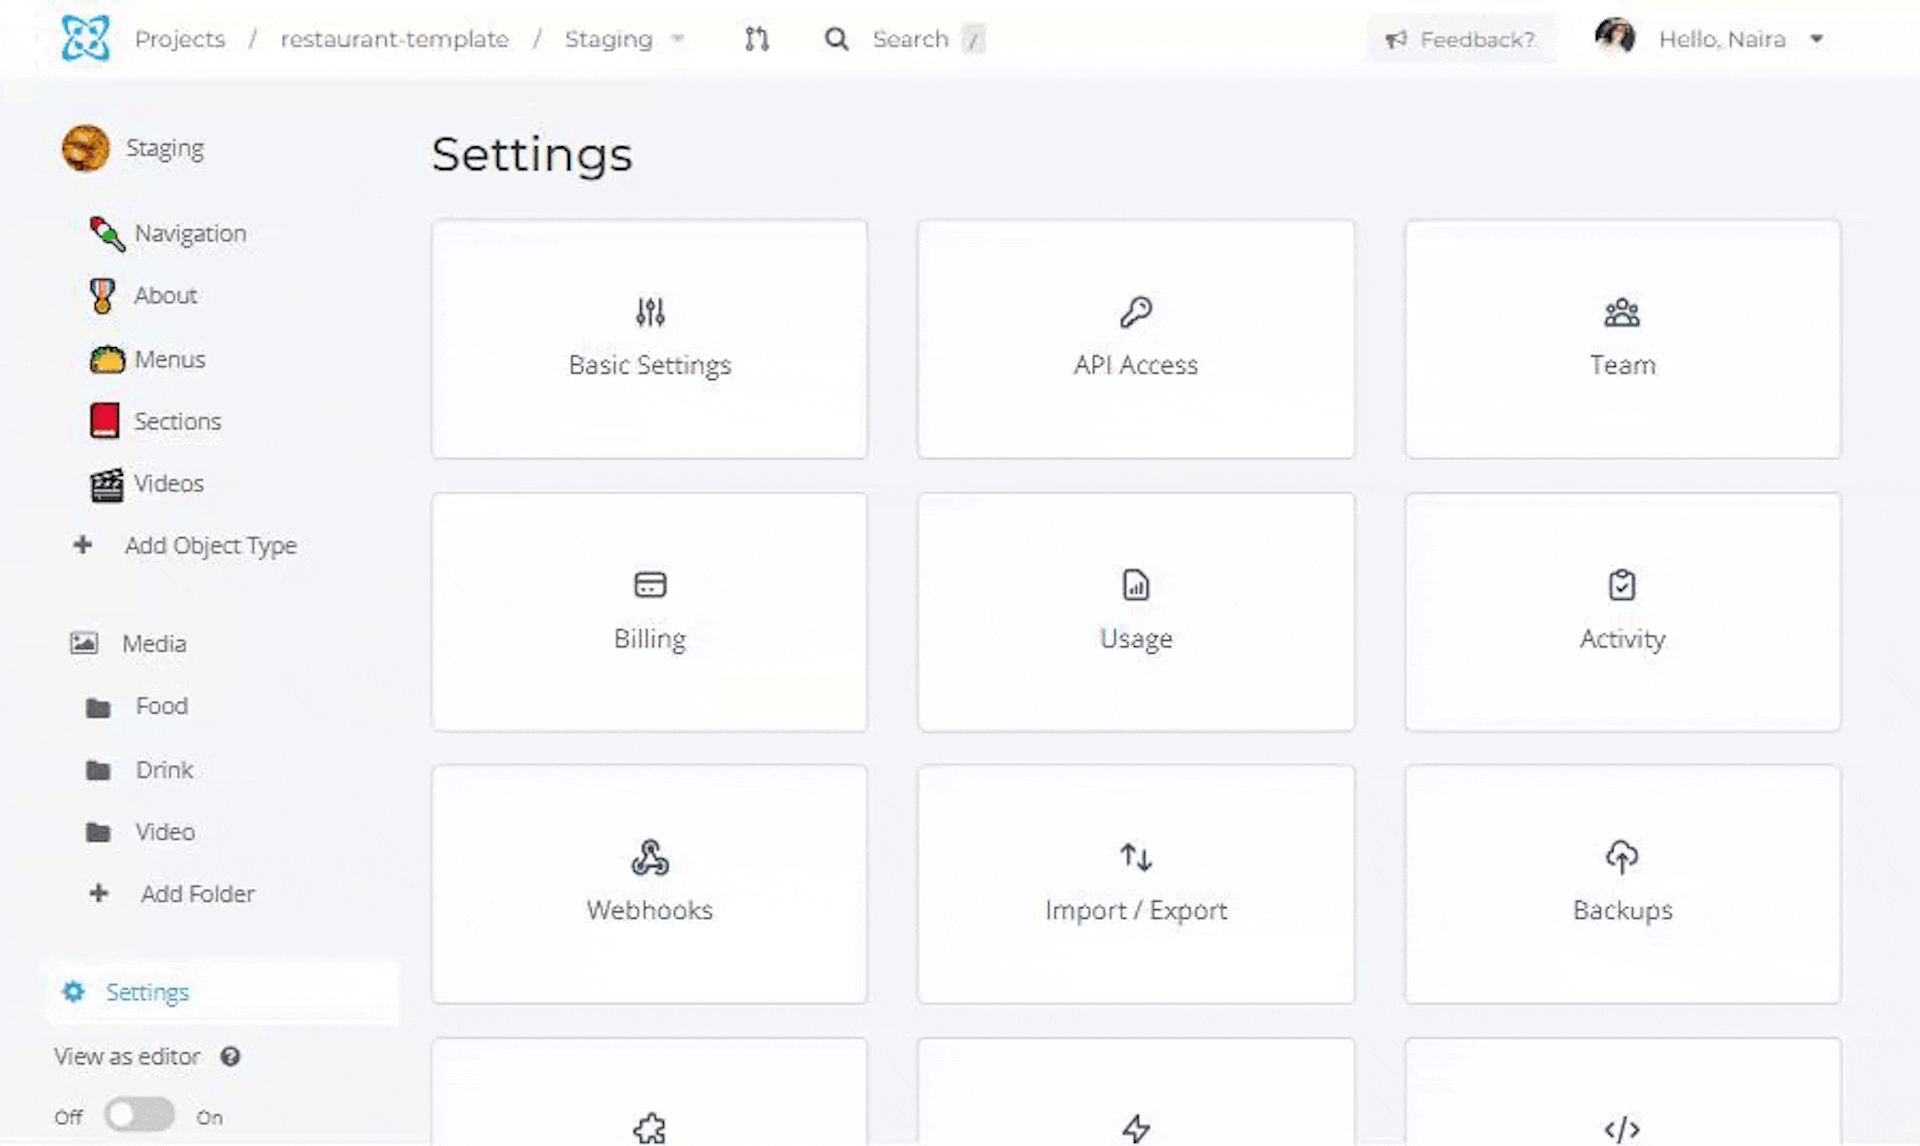Click the arrows icon on Import / Export card
Viewport: 1920px width, 1146px height.
pos(1136,857)
